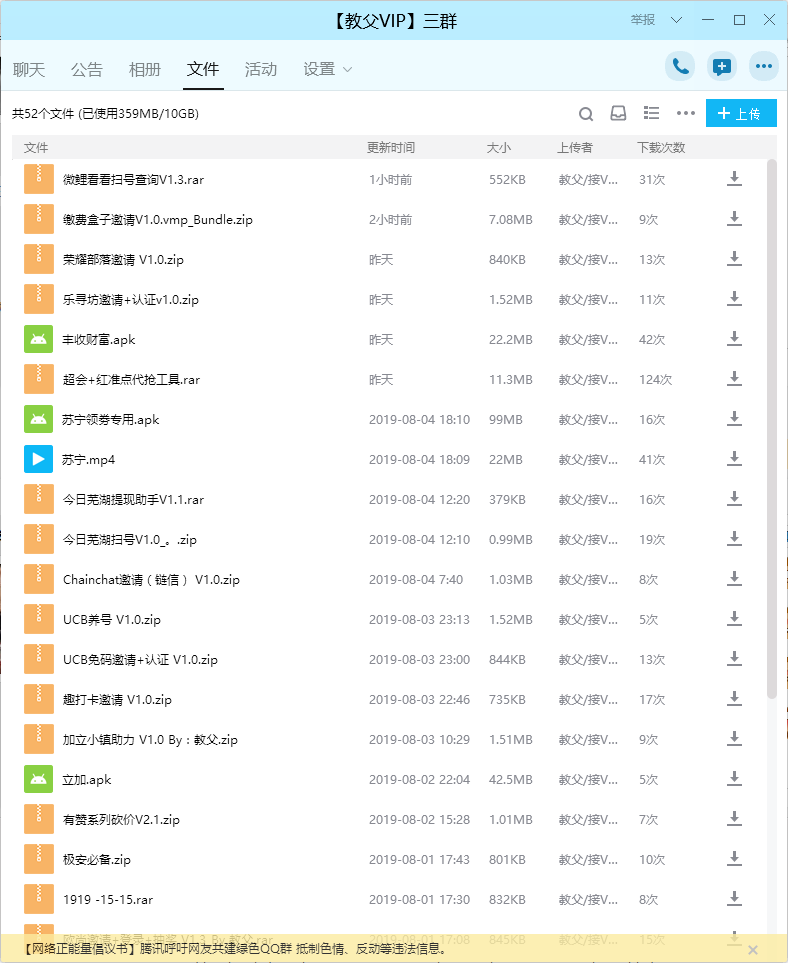
Task: Download 今日芜湖提现助手V1.1.rar
Action: (x=734, y=499)
